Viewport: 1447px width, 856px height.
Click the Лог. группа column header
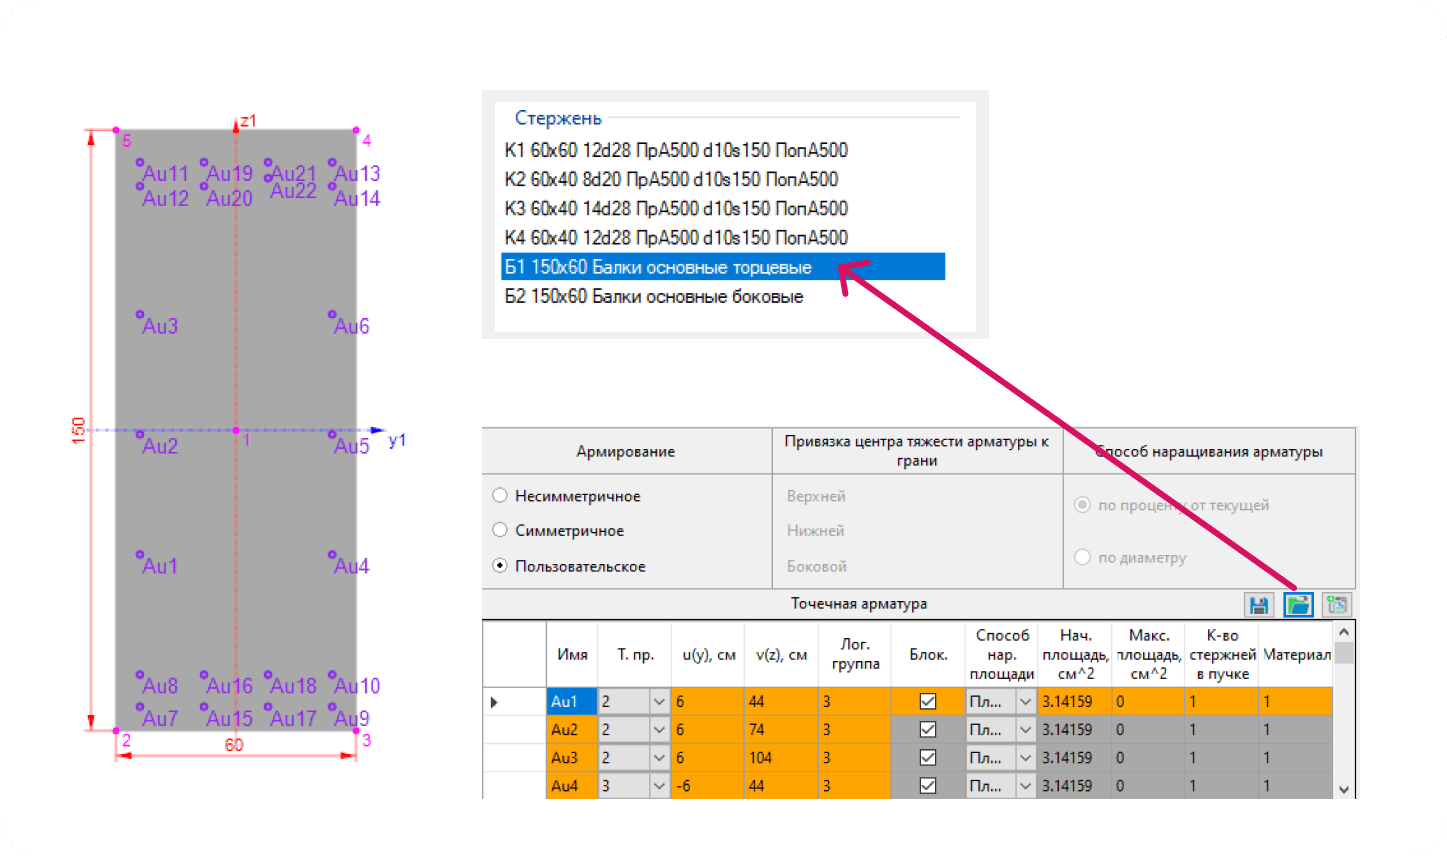pyautogui.click(x=855, y=654)
